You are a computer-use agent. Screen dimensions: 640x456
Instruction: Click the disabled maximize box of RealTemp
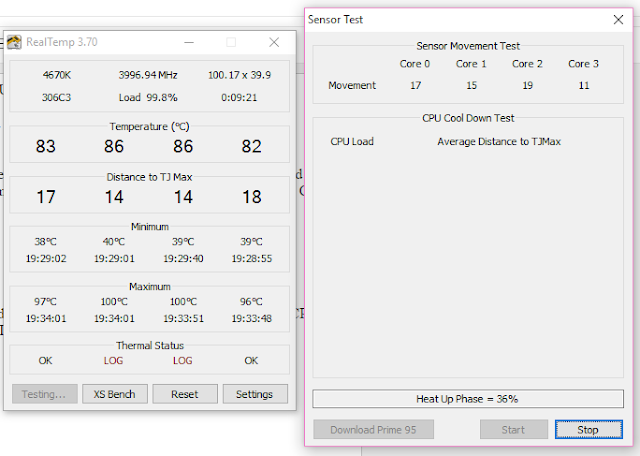click(x=231, y=42)
